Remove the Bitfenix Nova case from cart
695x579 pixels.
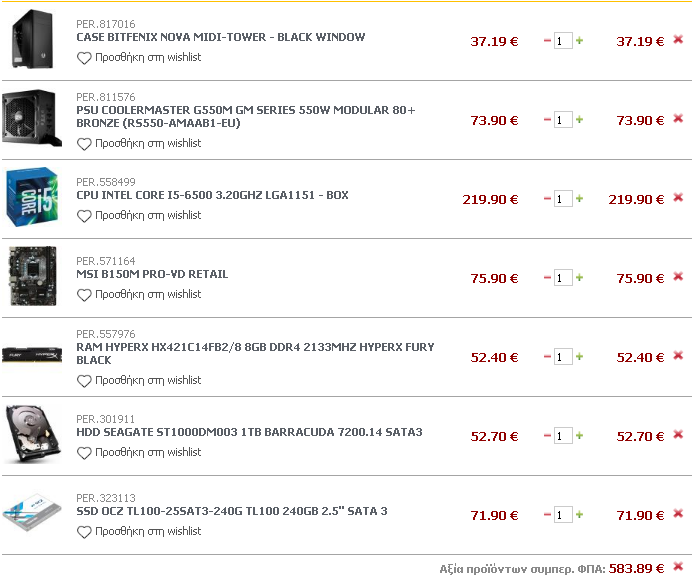(x=678, y=40)
